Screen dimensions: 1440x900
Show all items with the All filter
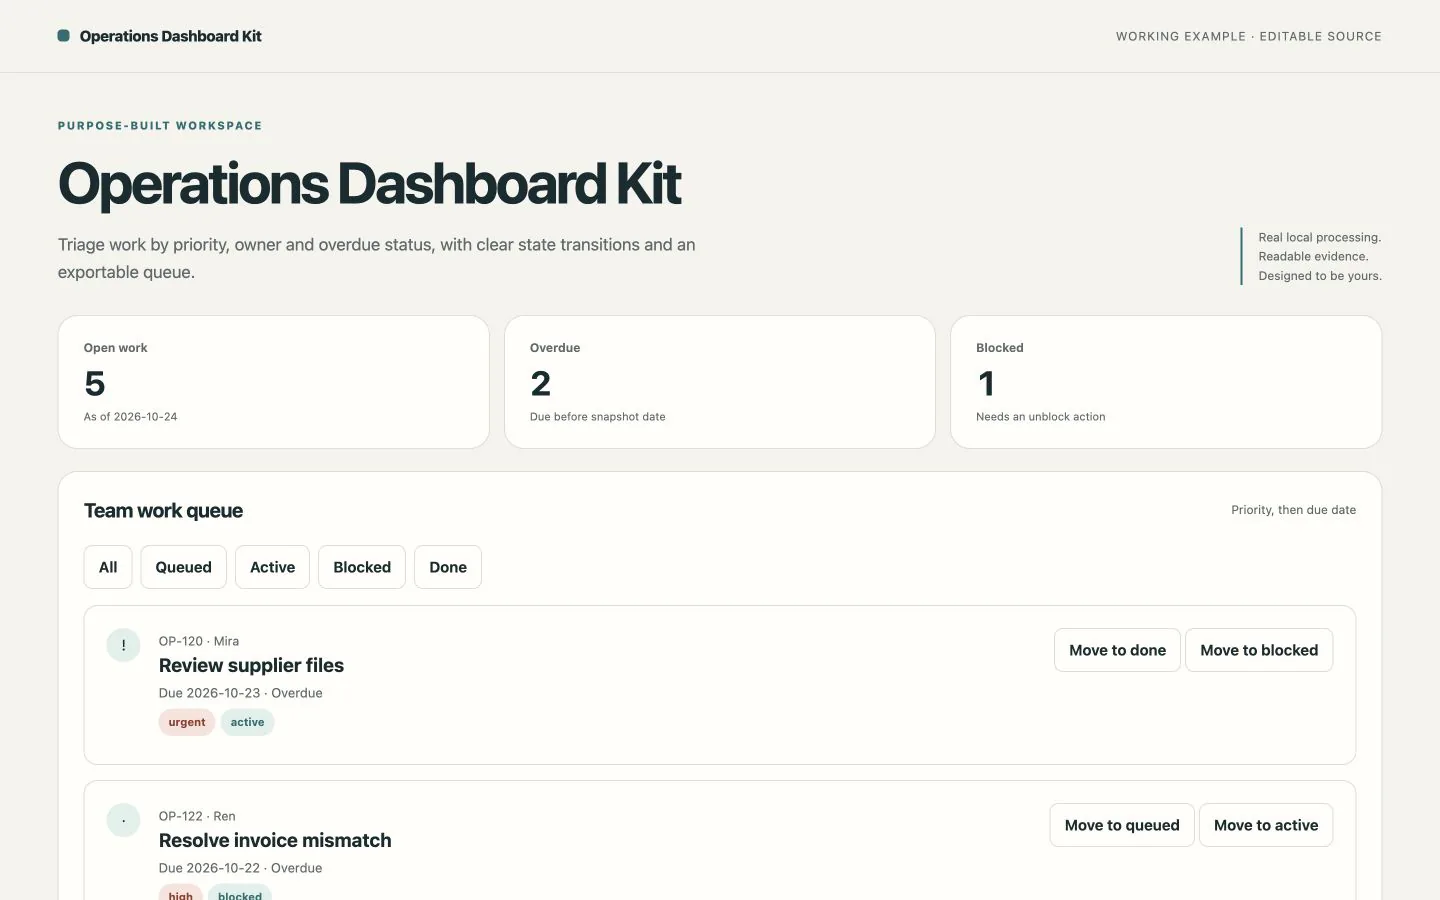pyautogui.click(x=108, y=567)
